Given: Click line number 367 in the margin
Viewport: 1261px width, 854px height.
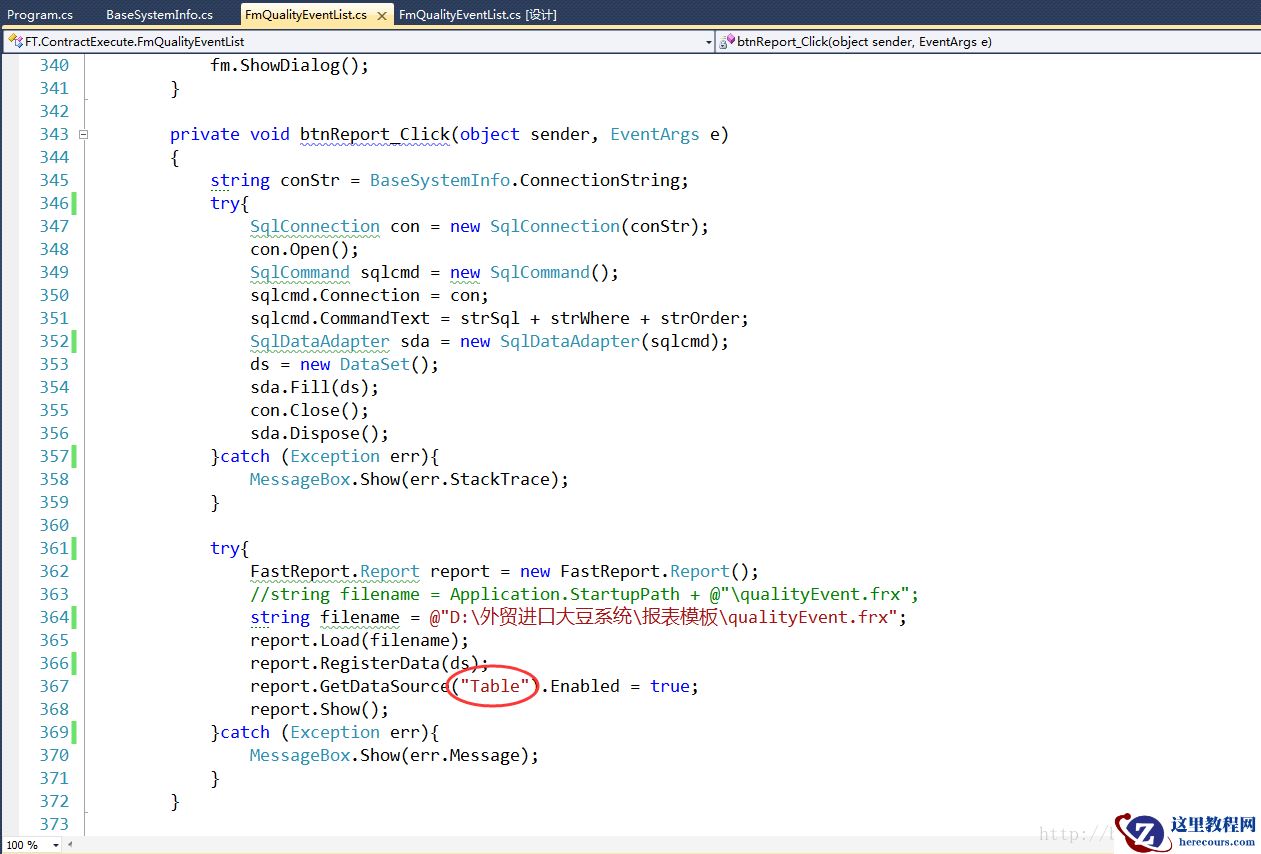Looking at the screenshot, I should pyautogui.click(x=53, y=686).
